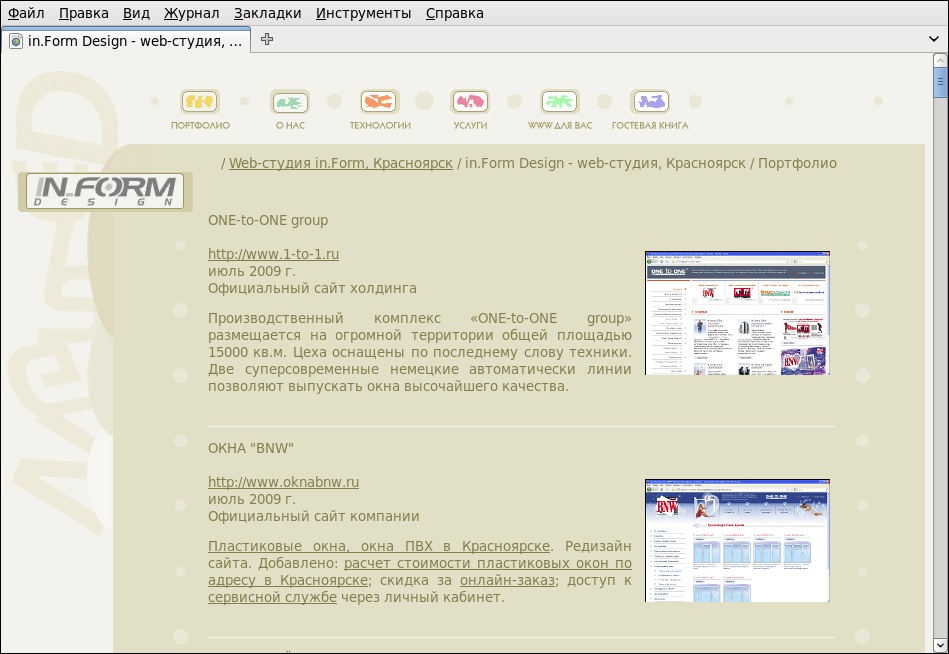Viewport: 949px width, 654px height.
Task: Click the in.Form Design logo
Action: pyautogui.click(x=105, y=191)
